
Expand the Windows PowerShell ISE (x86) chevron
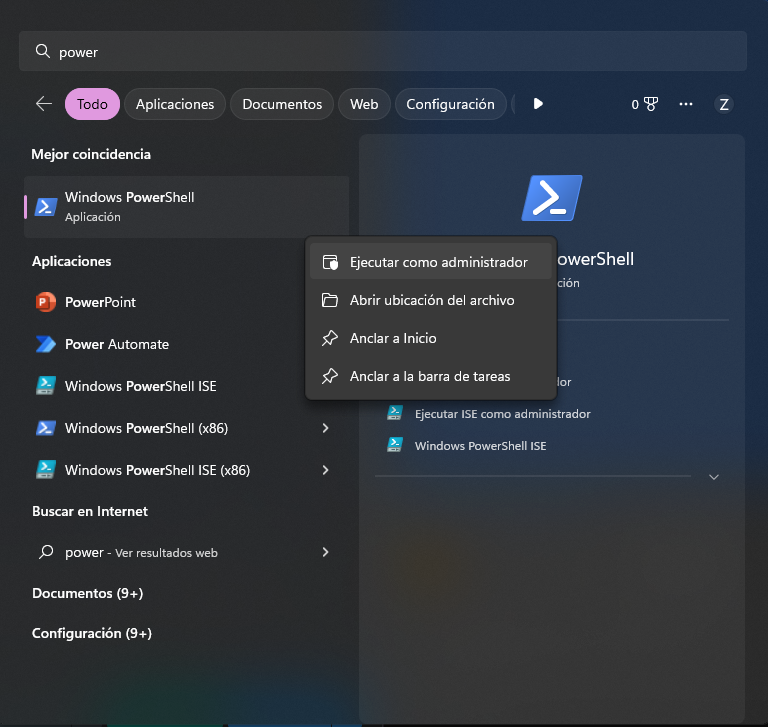325,470
